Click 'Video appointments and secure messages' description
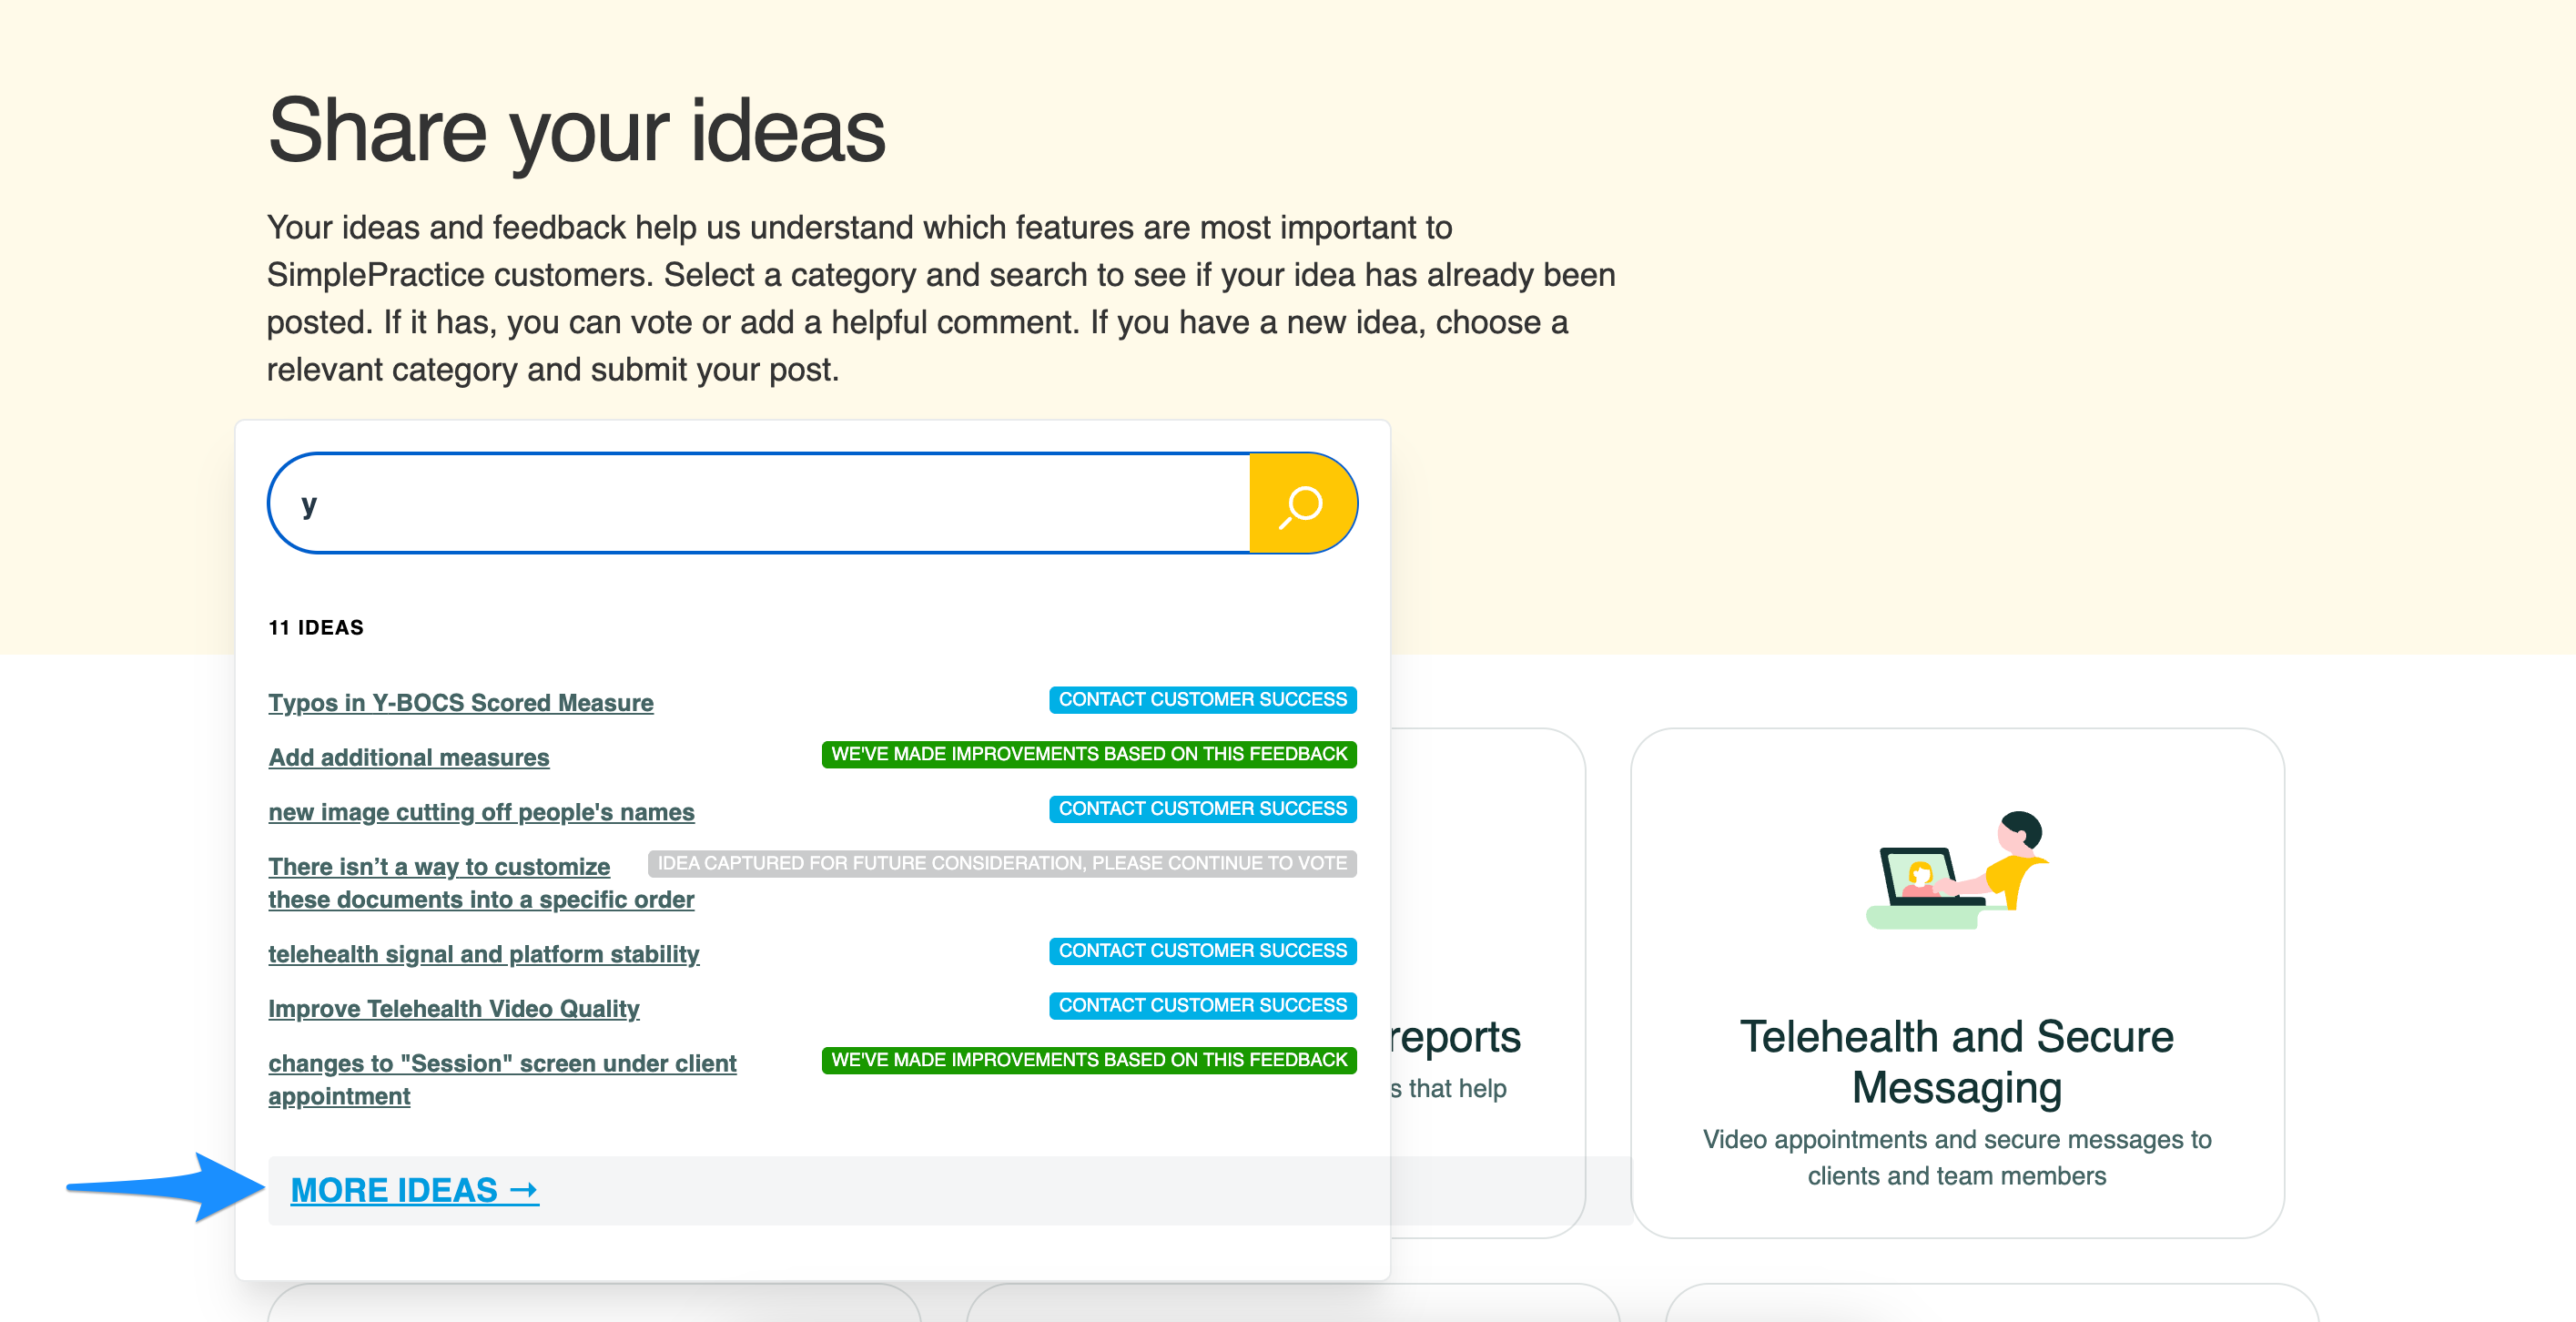This screenshot has height=1322, width=2576. 1957,1157
